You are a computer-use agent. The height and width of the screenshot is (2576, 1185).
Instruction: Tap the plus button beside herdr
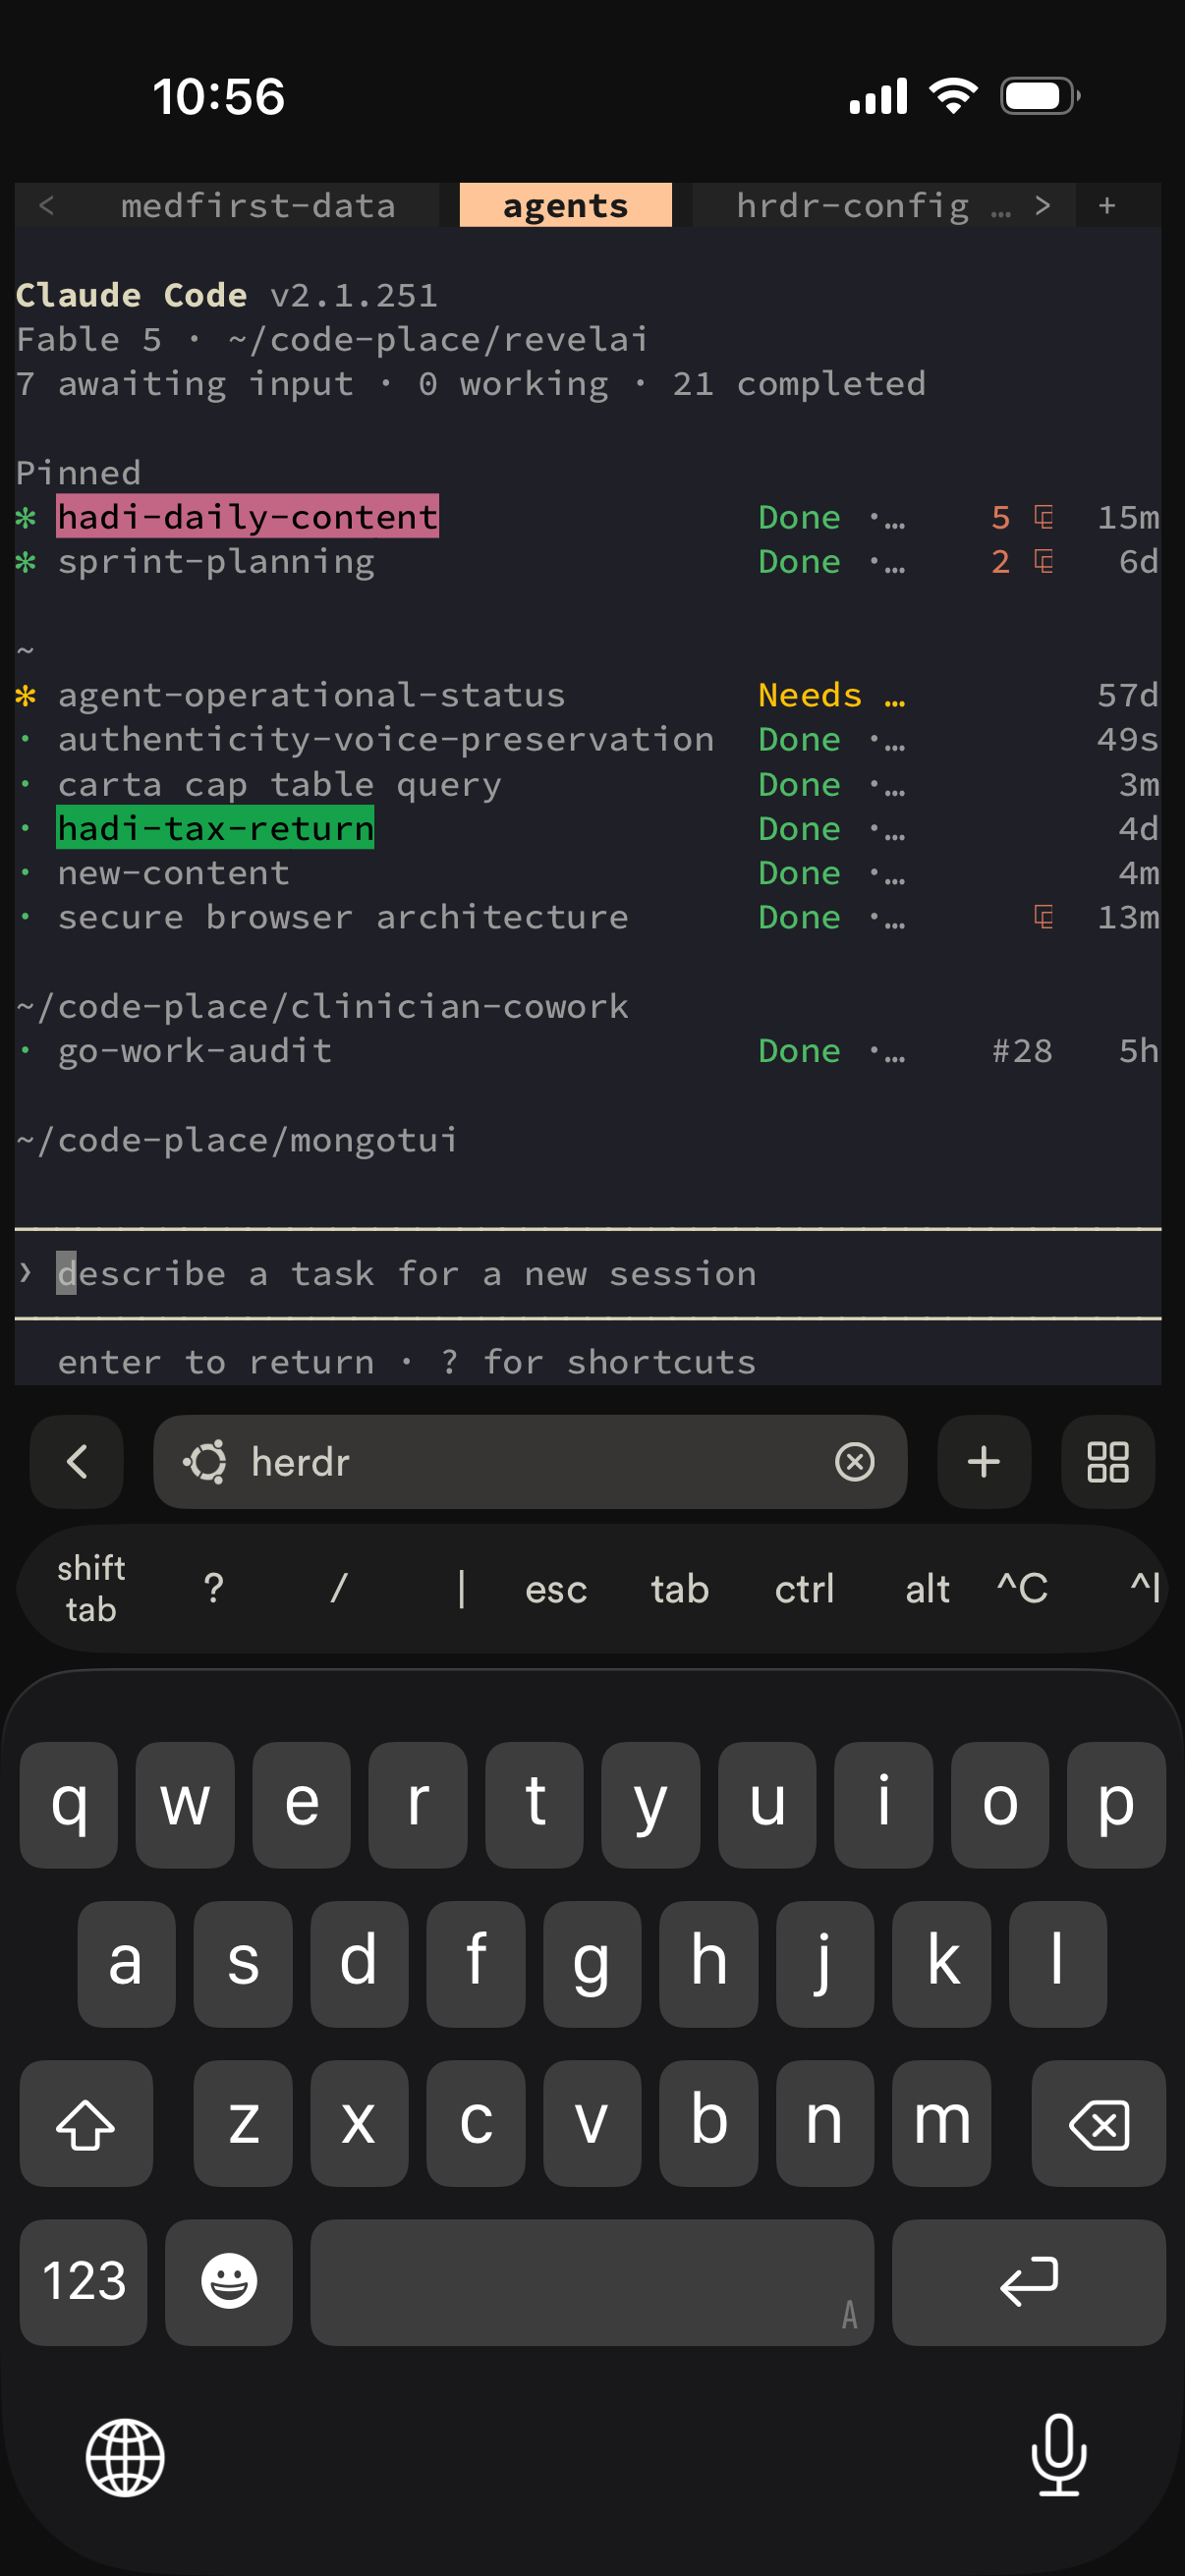[984, 1461]
